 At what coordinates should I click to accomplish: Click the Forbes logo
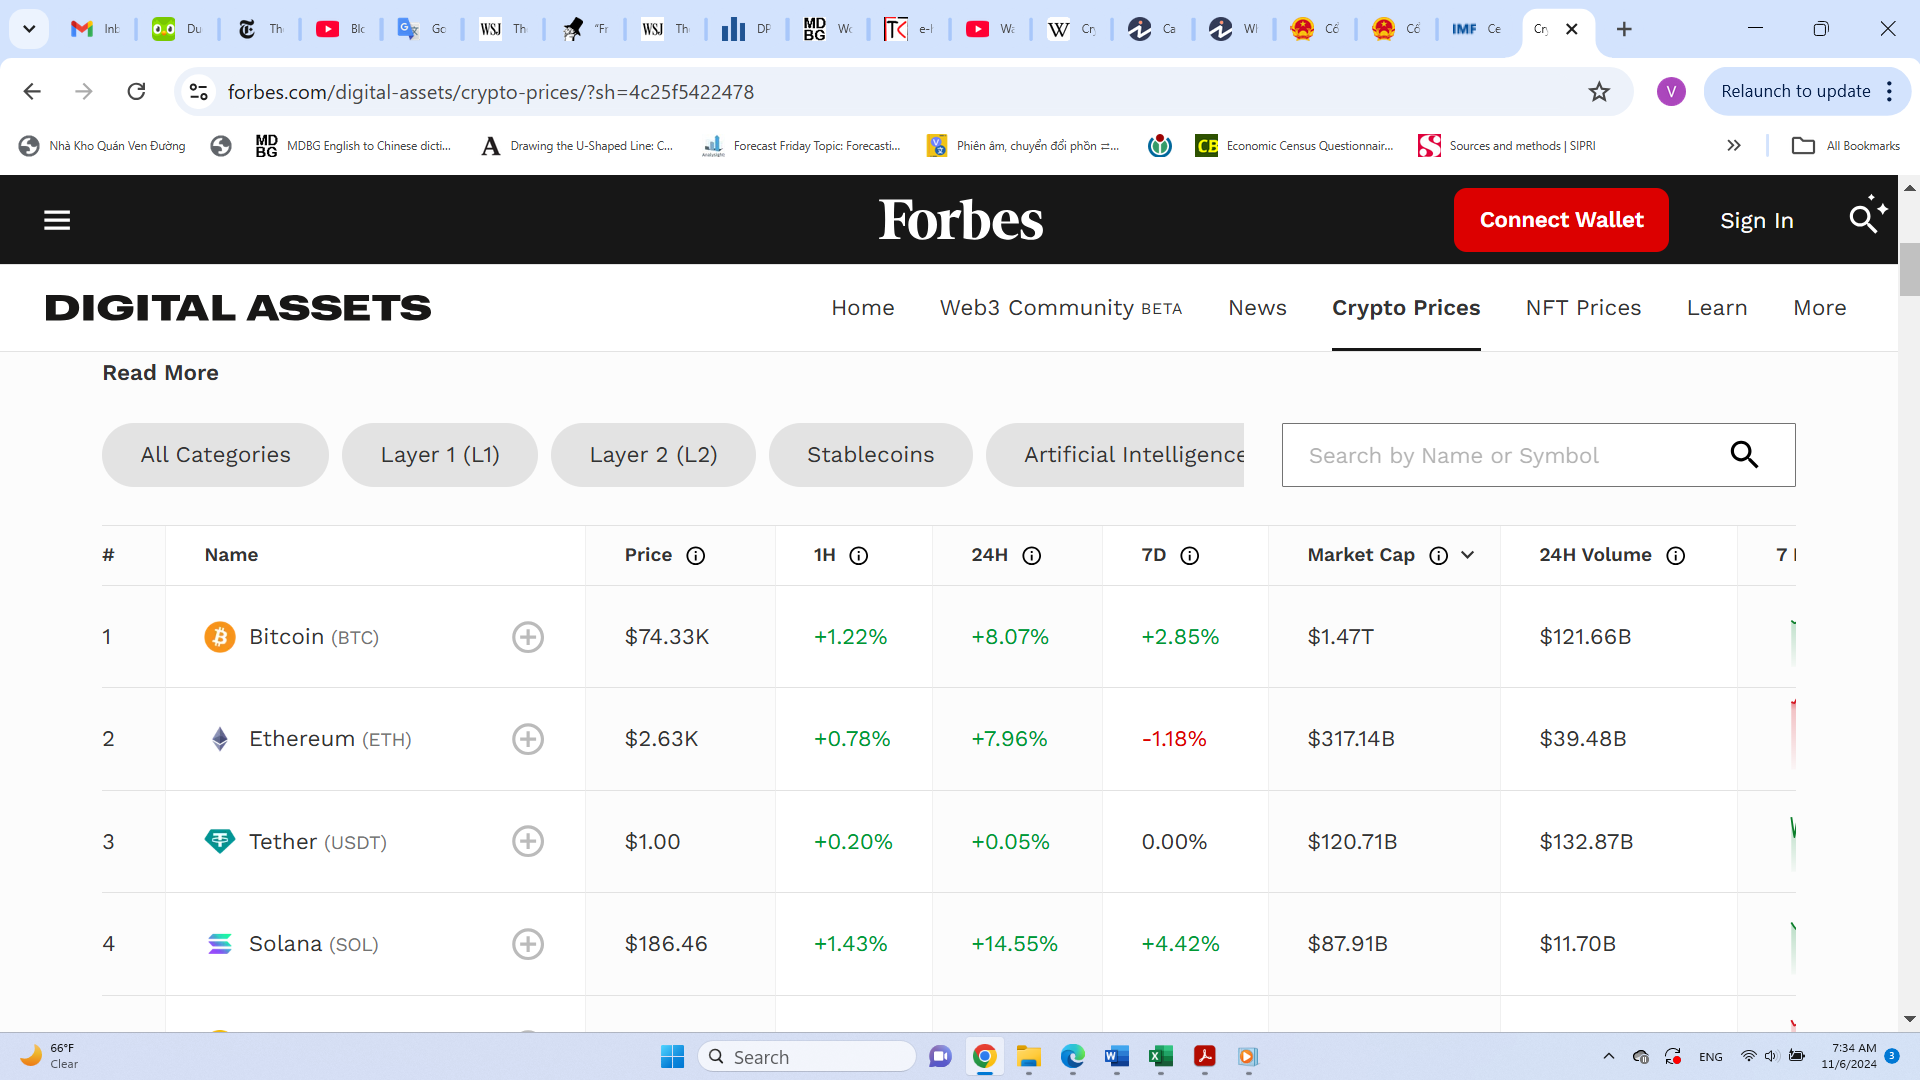[x=961, y=220]
